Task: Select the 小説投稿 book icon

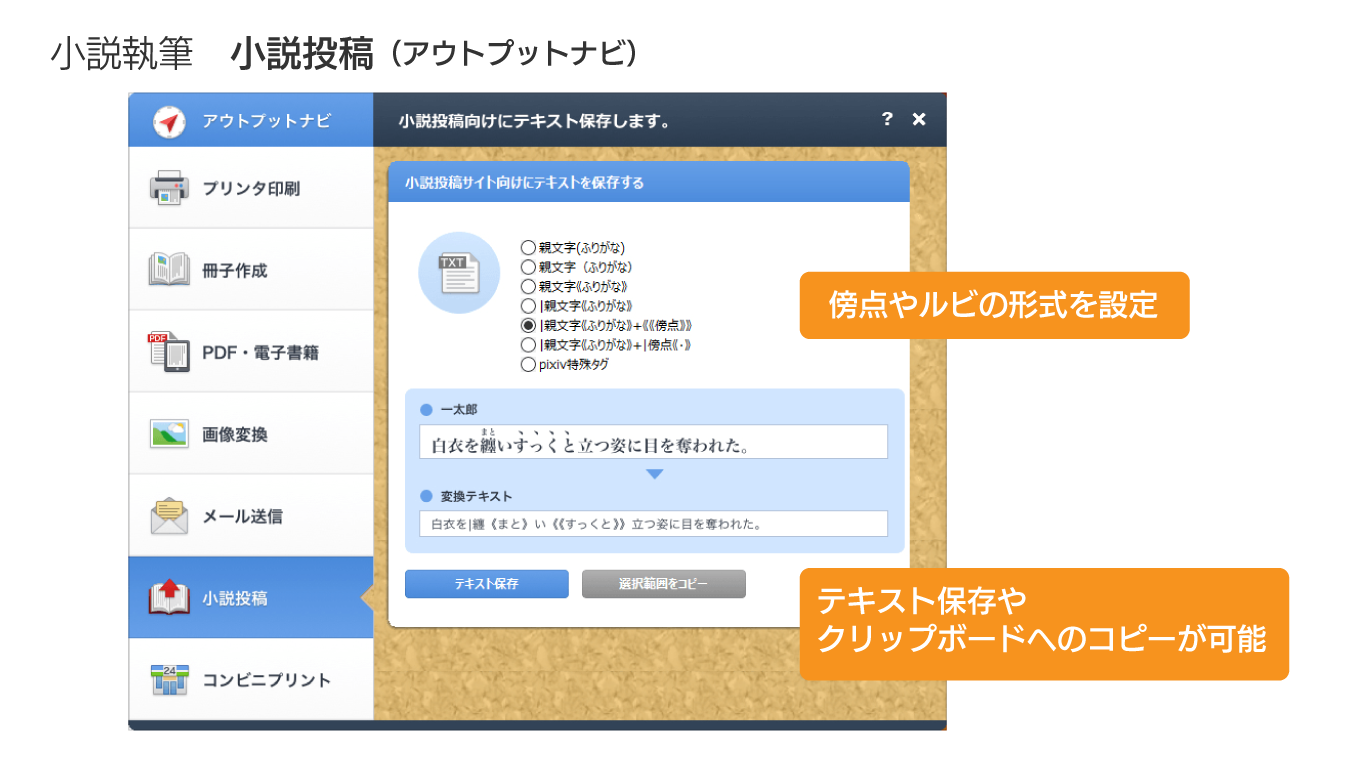Action: click(169, 598)
